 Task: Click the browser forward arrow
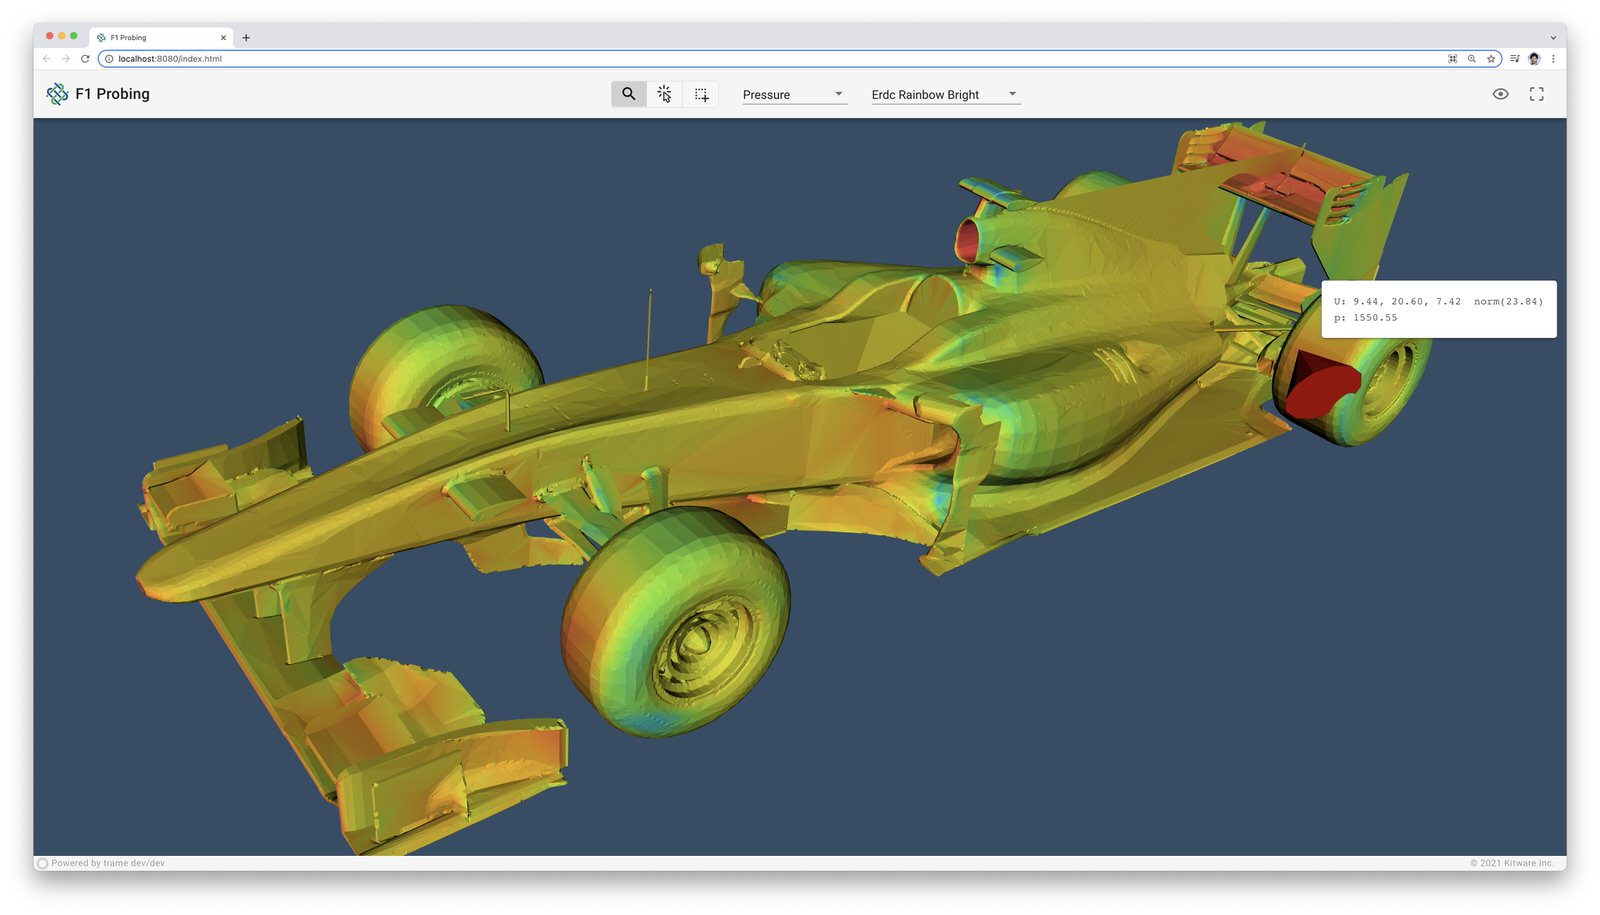click(66, 59)
